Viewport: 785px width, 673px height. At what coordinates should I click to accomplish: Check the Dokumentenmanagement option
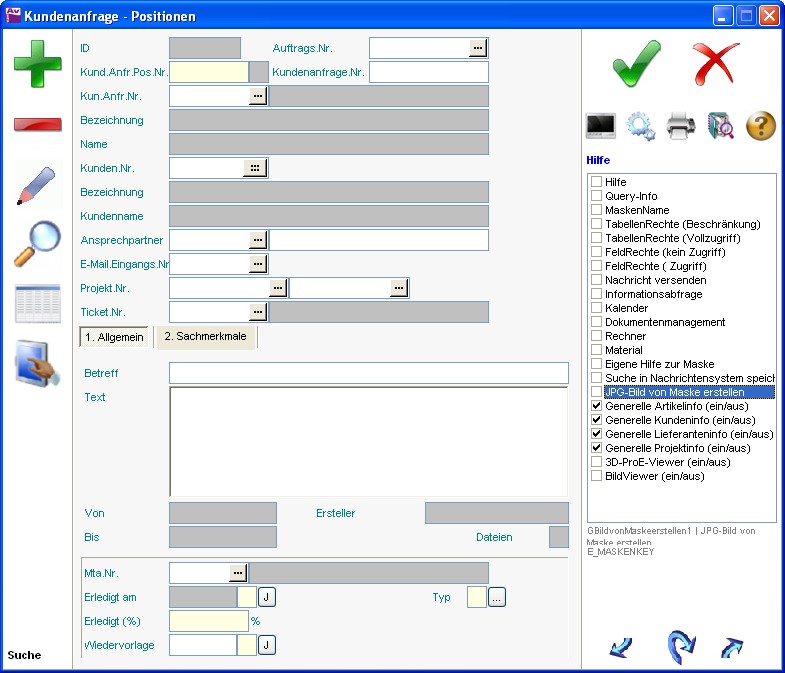click(597, 323)
